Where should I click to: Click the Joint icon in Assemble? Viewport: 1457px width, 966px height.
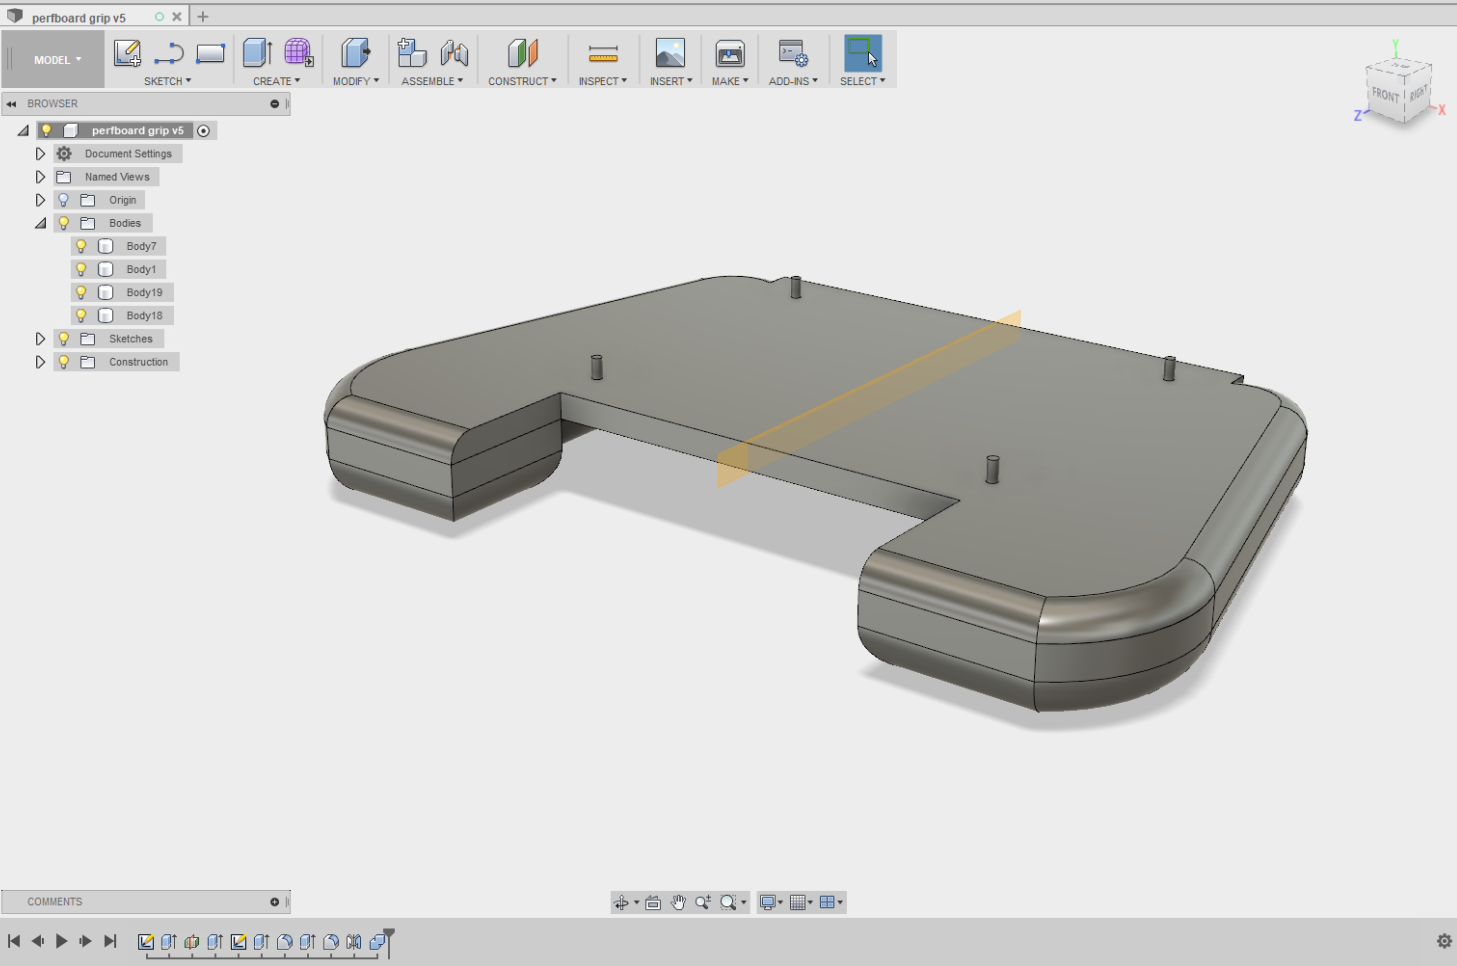454,54
